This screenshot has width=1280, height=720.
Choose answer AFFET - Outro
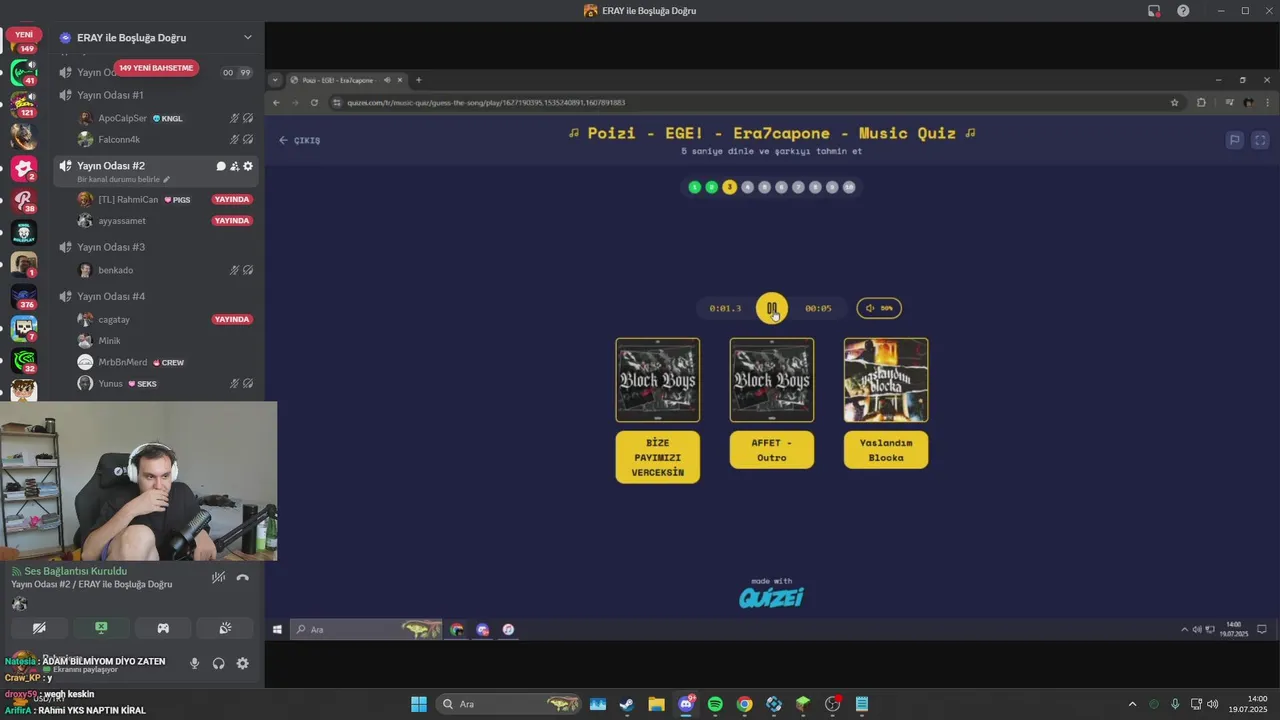tap(772, 450)
